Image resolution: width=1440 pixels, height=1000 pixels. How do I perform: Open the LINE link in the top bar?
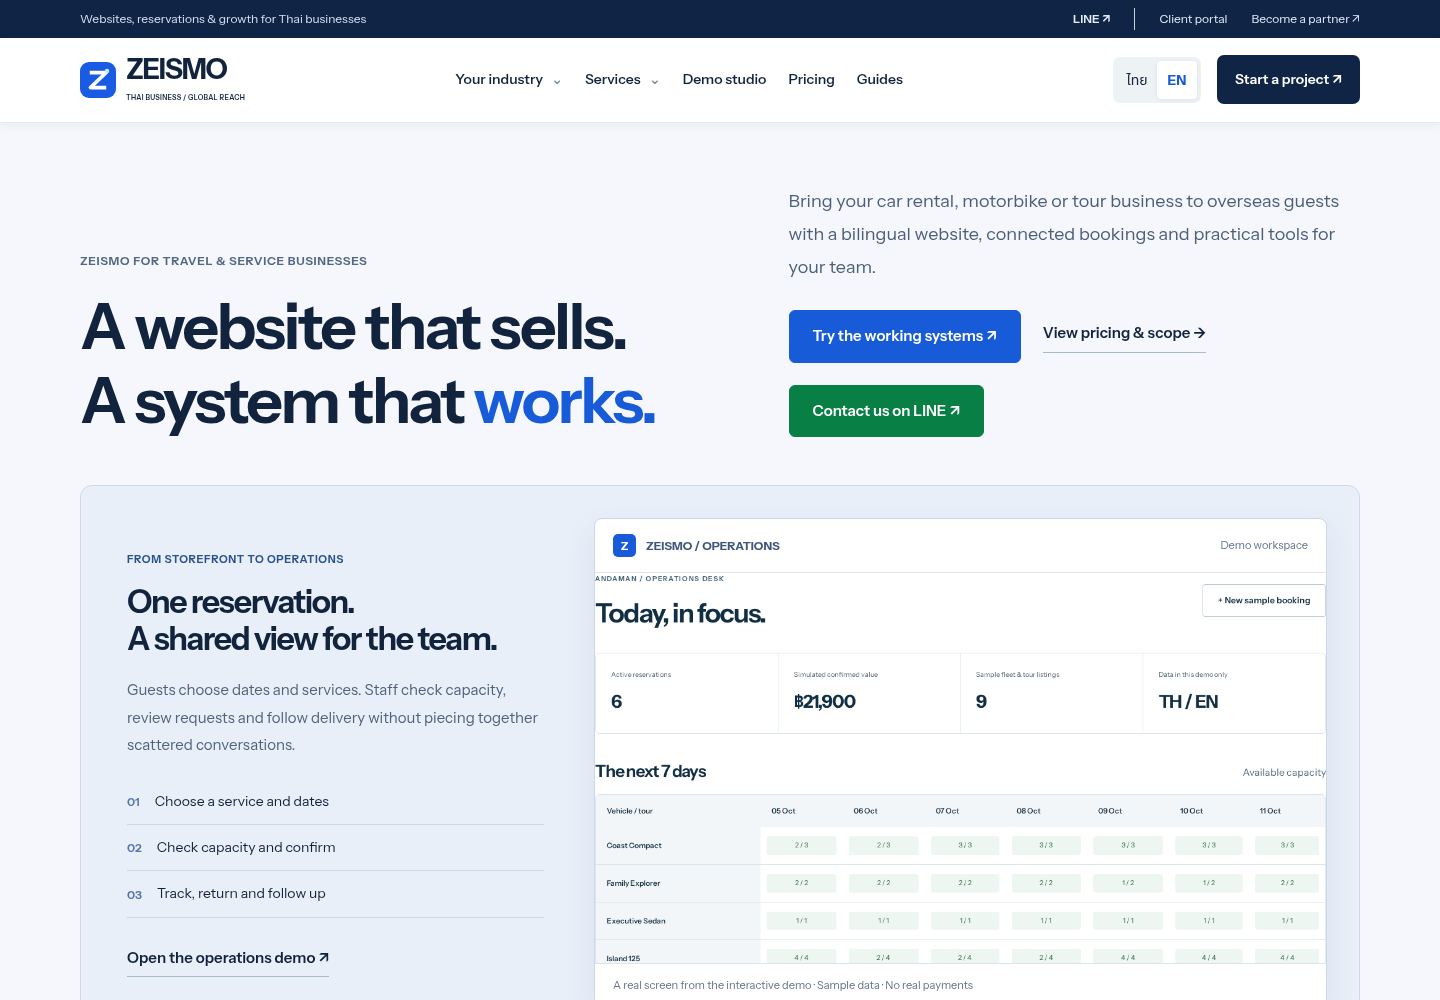point(1092,19)
